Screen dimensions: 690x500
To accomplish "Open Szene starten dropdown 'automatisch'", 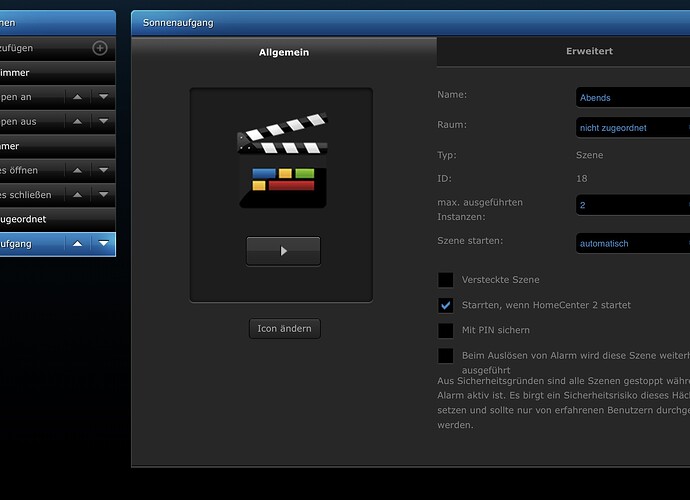I will pos(633,243).
